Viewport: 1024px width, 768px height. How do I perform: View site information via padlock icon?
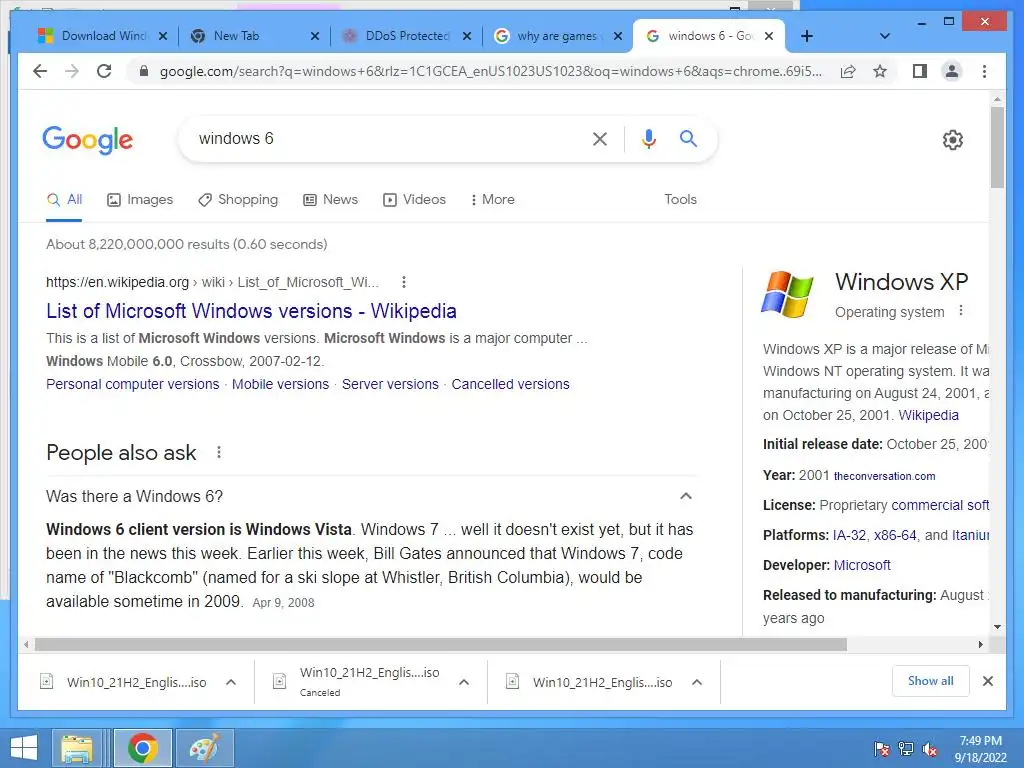click(144, 71)
